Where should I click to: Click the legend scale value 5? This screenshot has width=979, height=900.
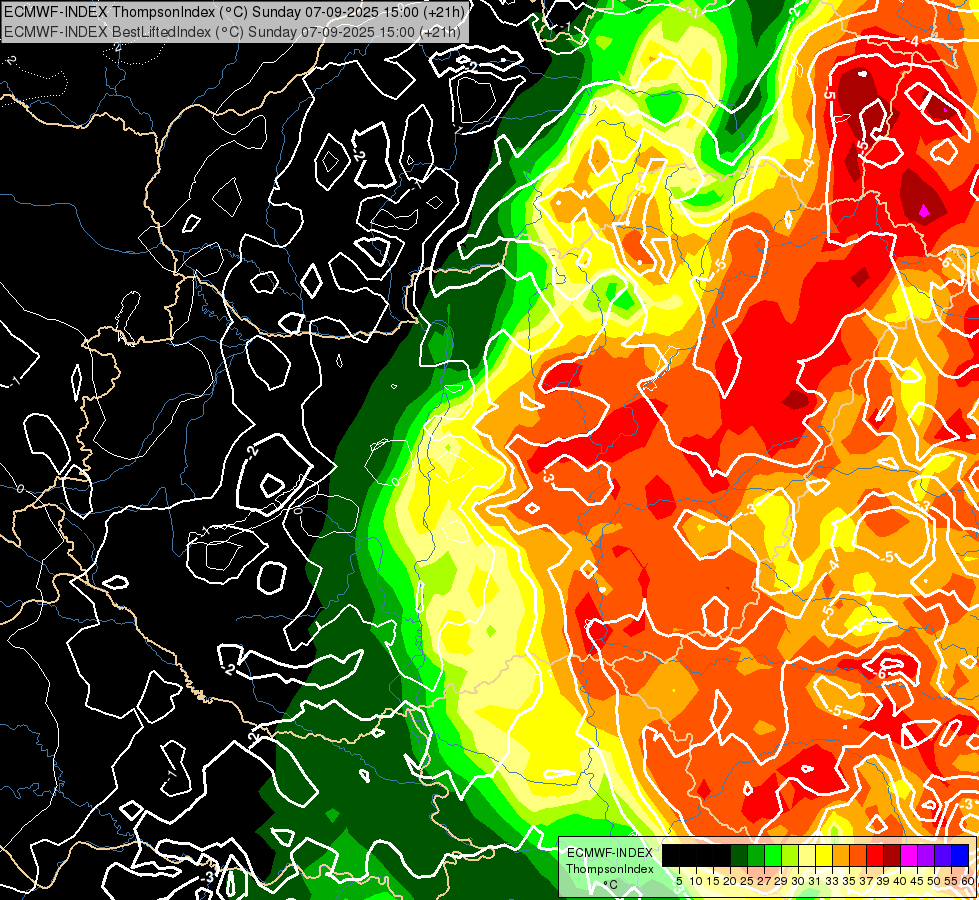click(x=679, y=881)
